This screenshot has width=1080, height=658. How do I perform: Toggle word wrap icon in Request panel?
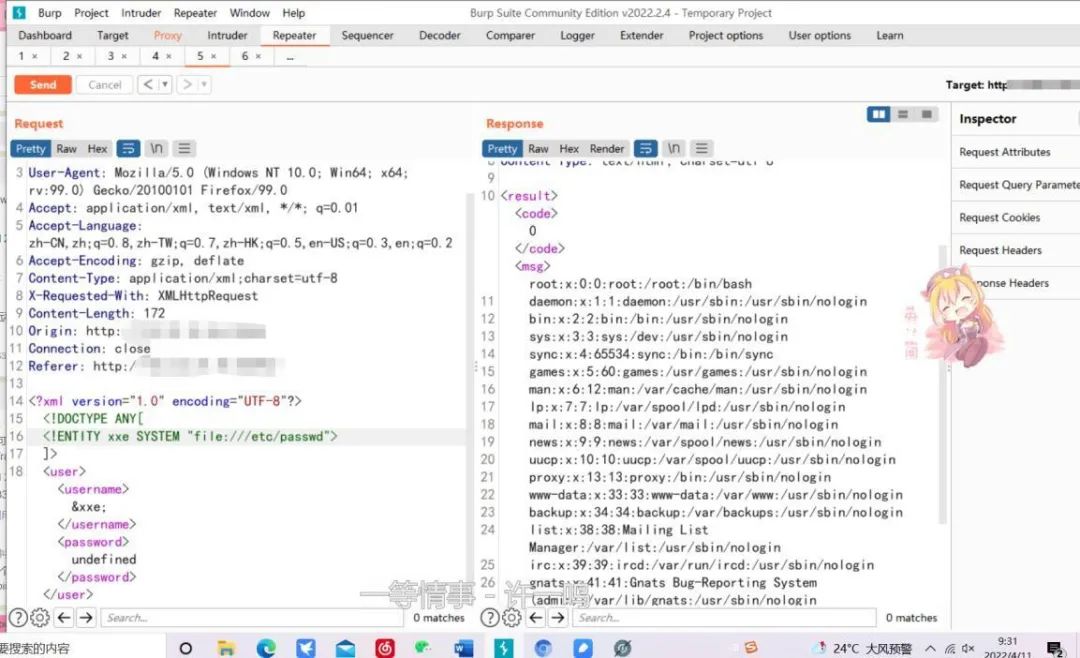point(128,148)
